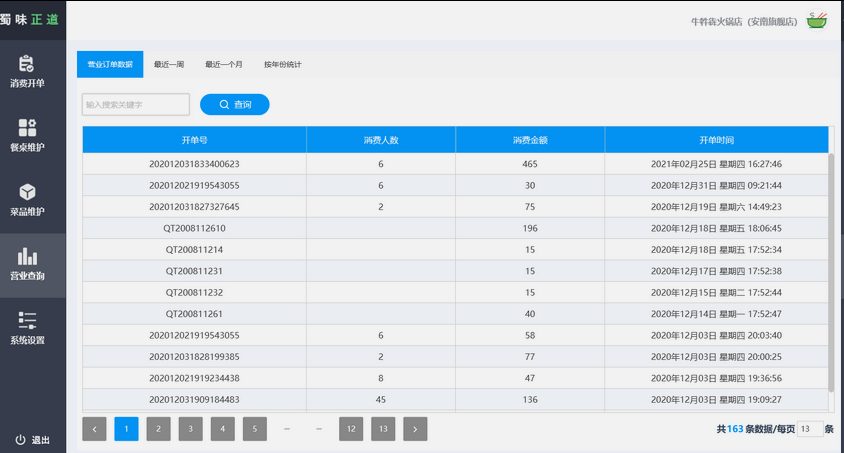844x453 pixels.
Task: Select the 营业订单数据 tab
Action: click(x=110, y=65)
